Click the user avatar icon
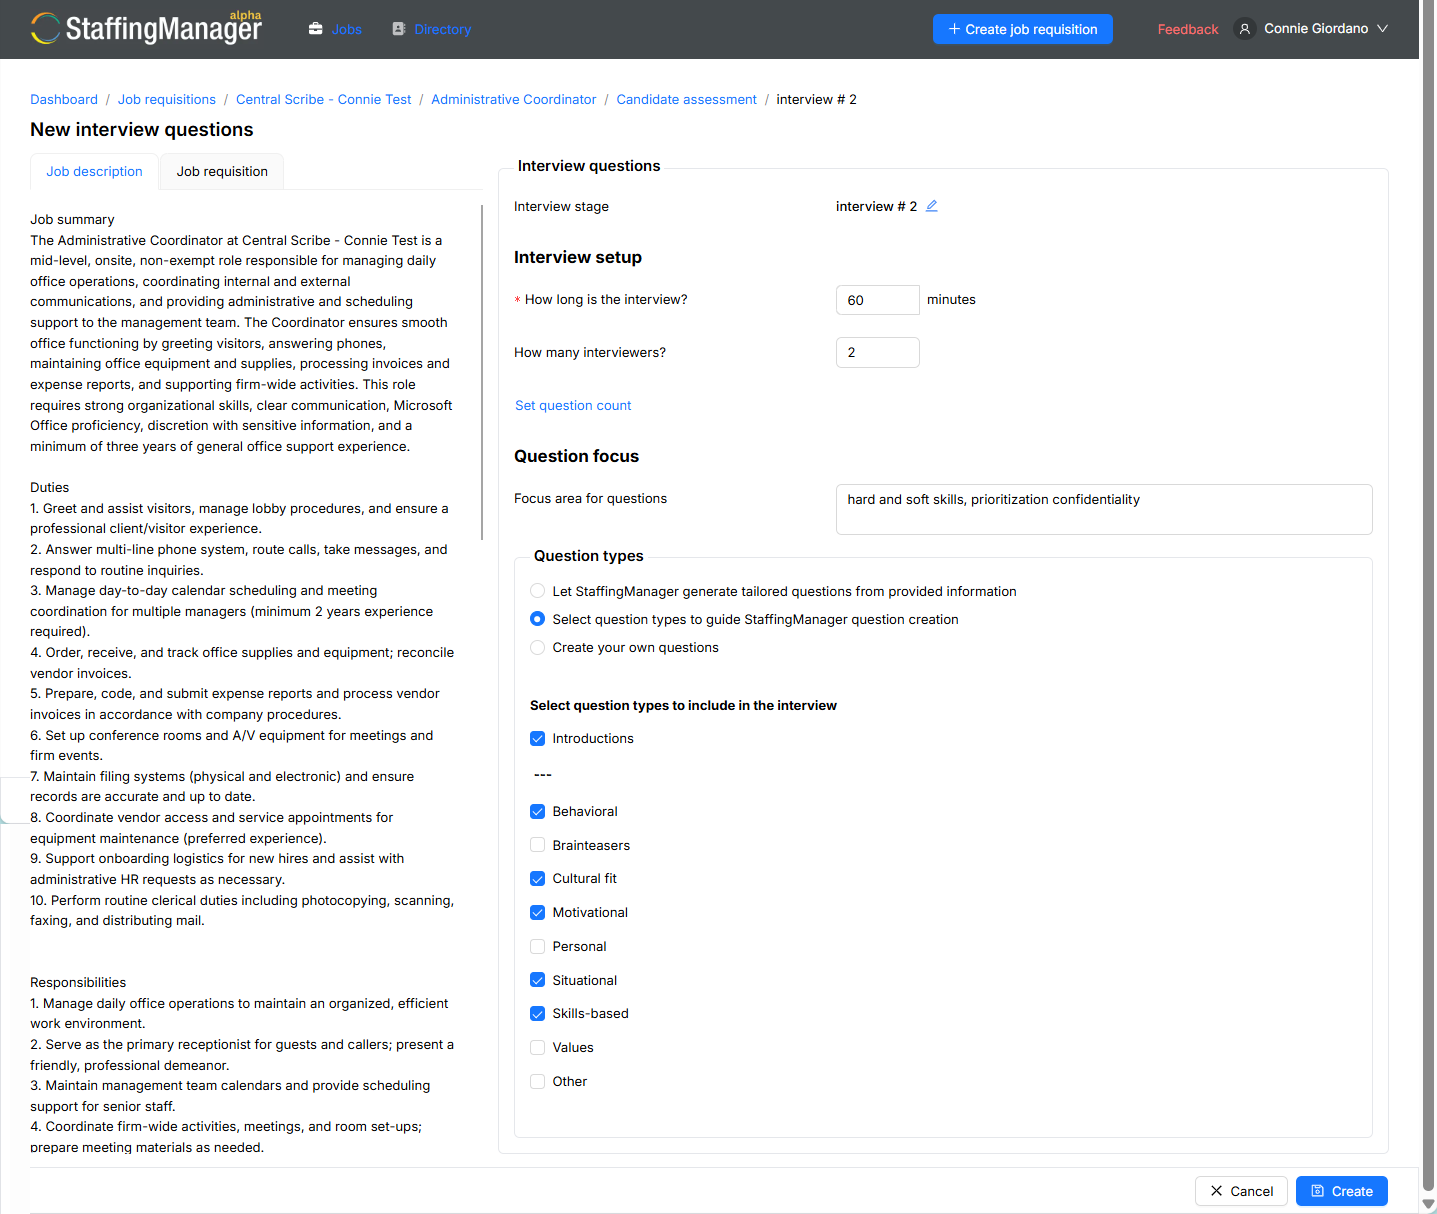The height and width of the screenshot is (1214, 1437). pyautogui.click(x=1245, y=29)
